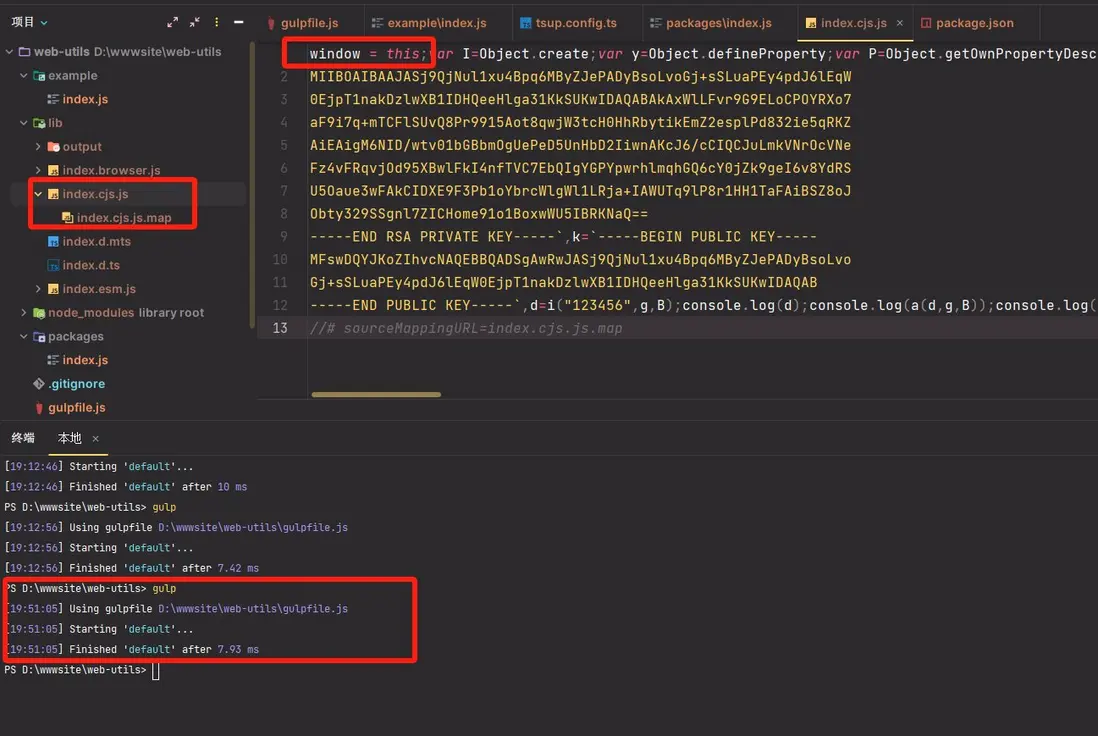The height and width of the screenshot is (736, 1098).
Task: Collapse the example folder
Action: (x=24, y=76)
